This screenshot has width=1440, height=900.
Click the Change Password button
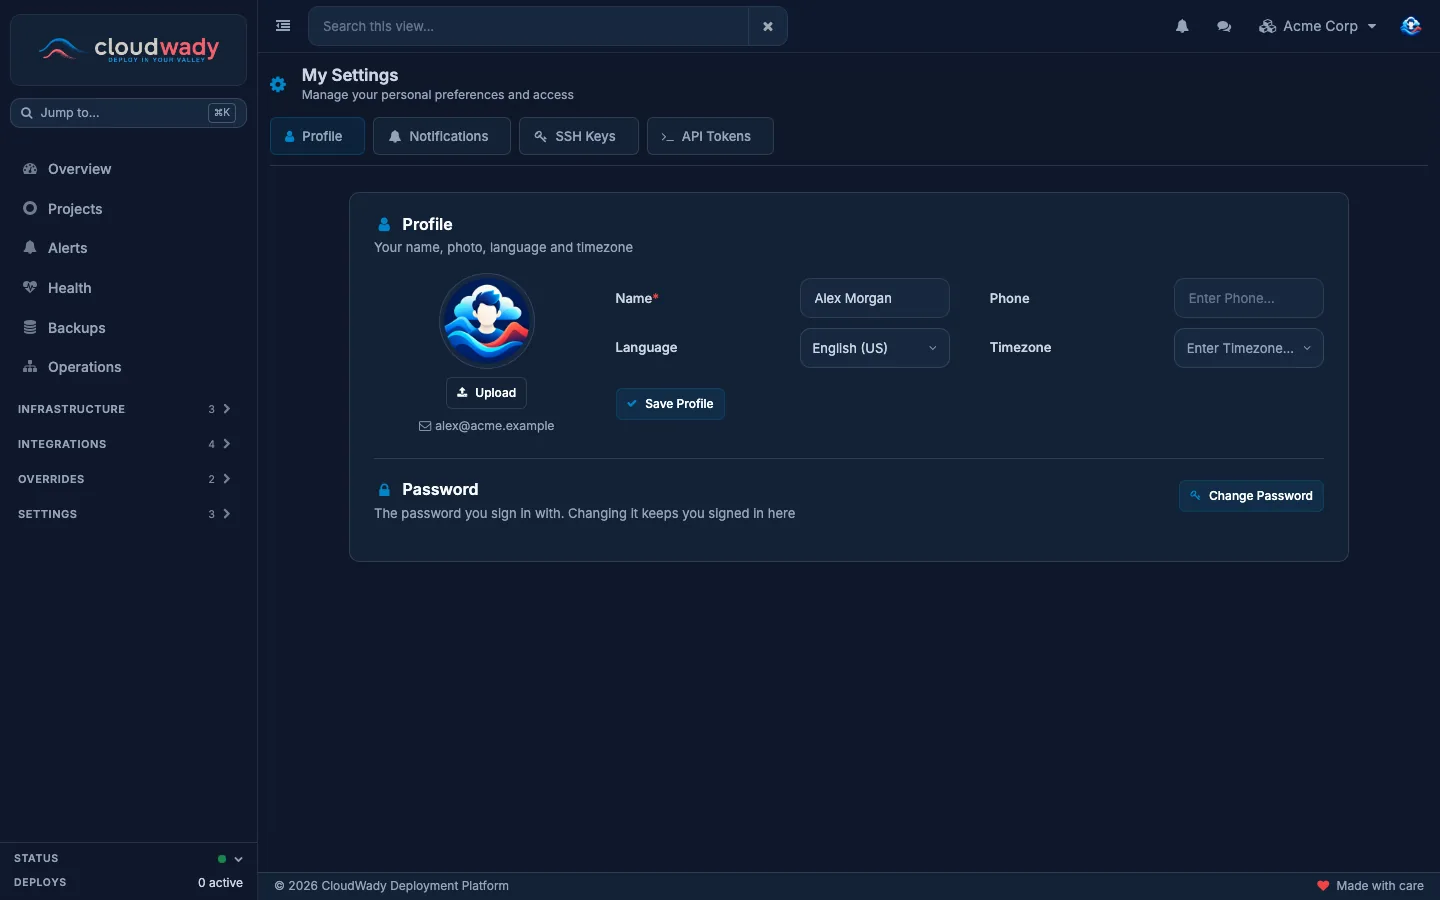[x=1251, y=496]
